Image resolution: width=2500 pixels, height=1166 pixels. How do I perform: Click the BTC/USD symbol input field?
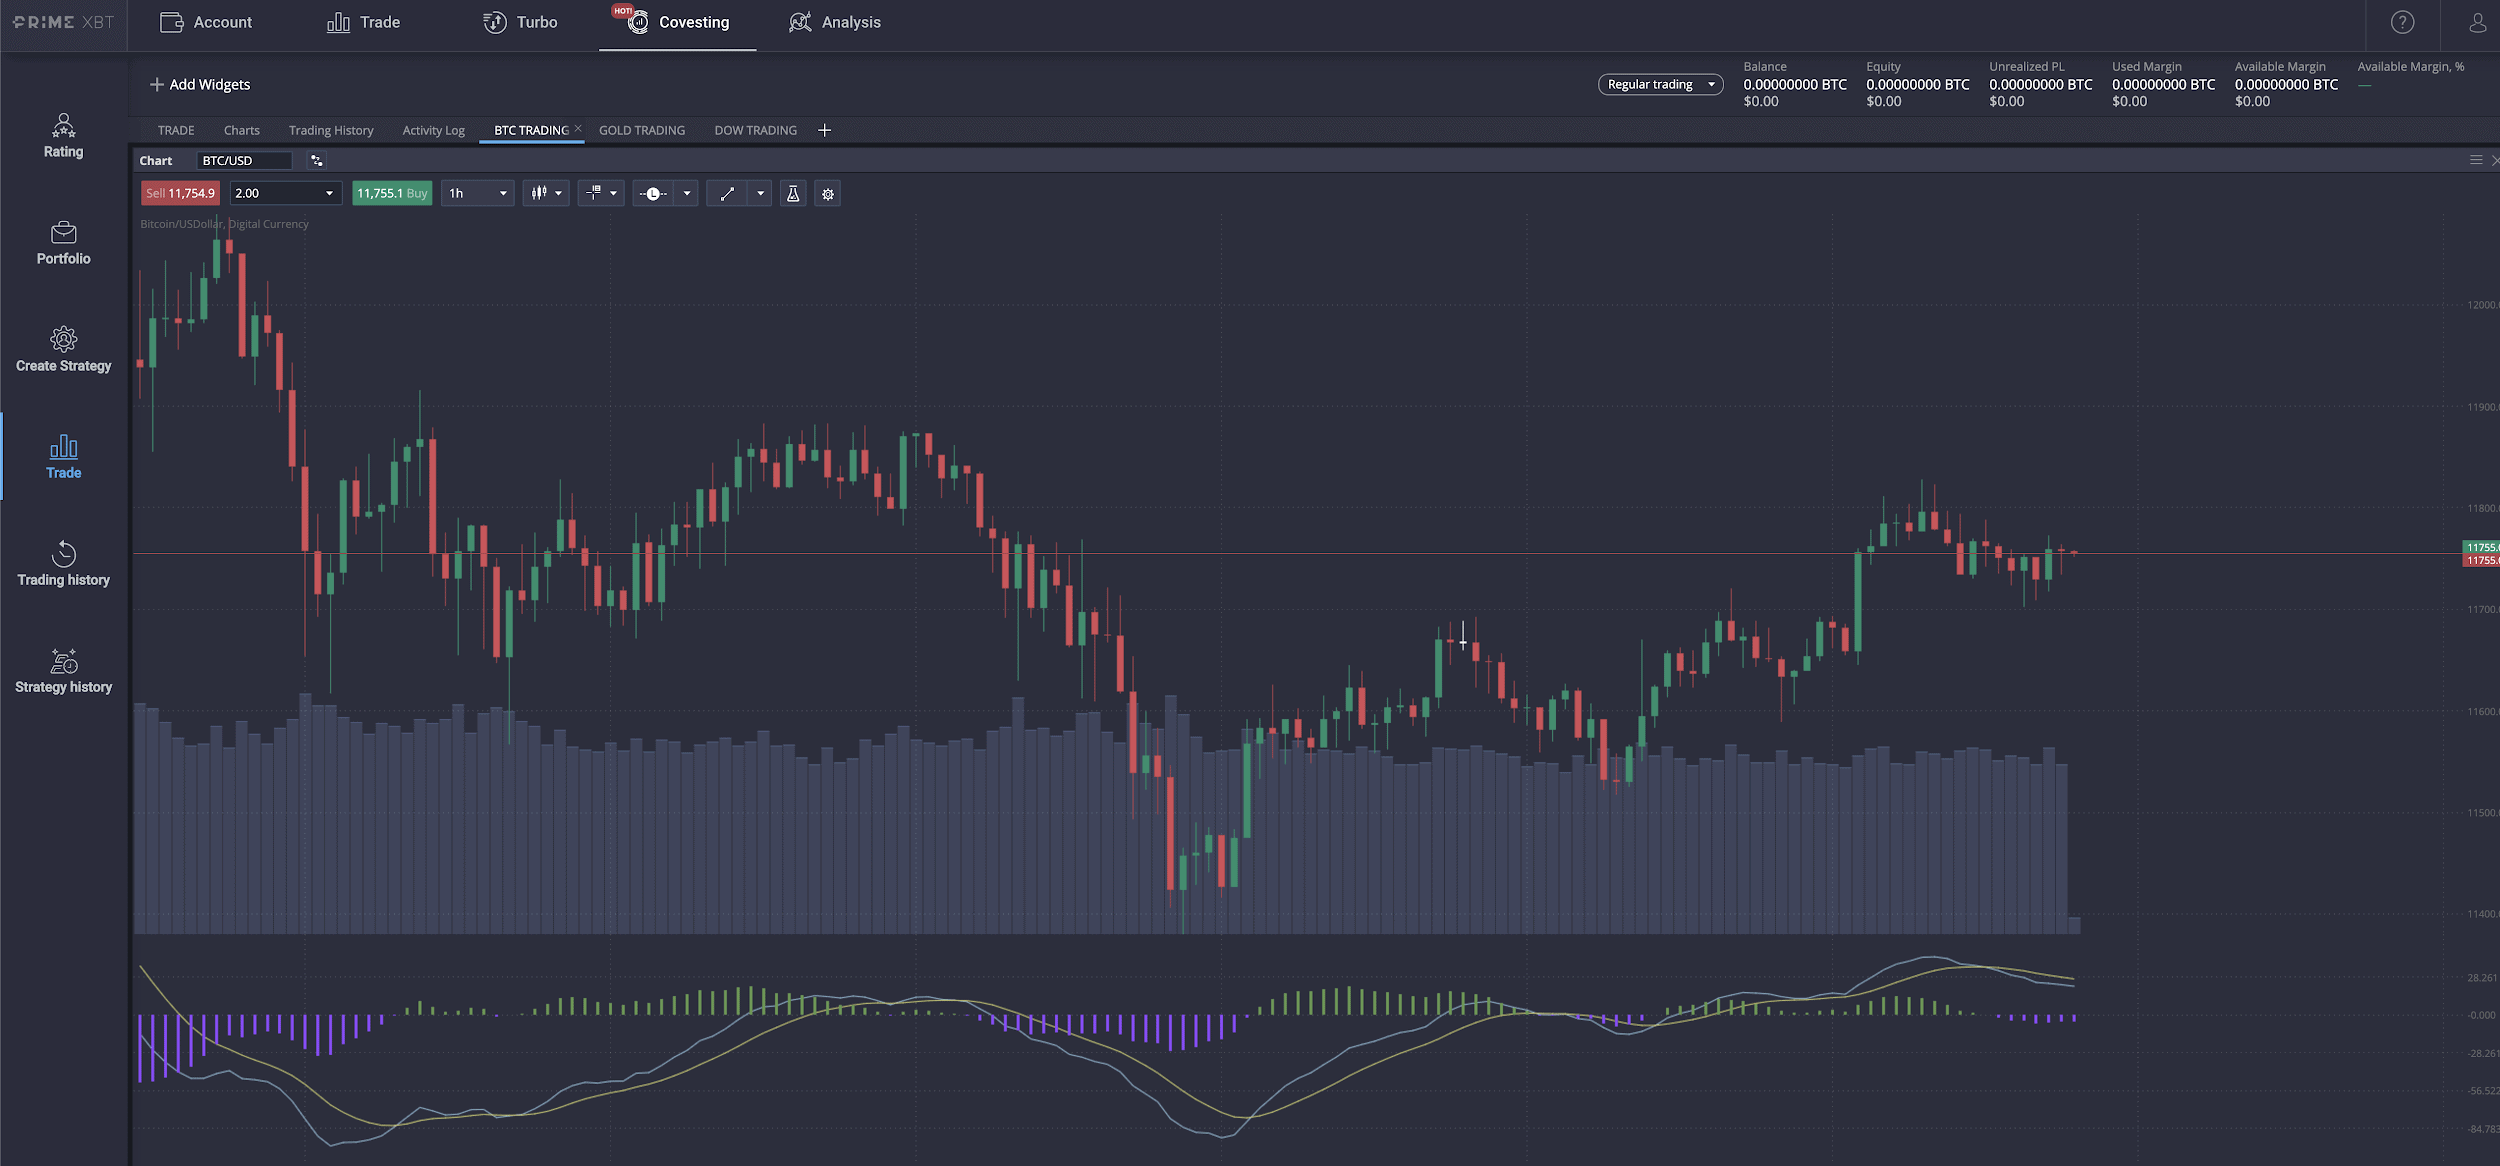click(x=244, y=161)
